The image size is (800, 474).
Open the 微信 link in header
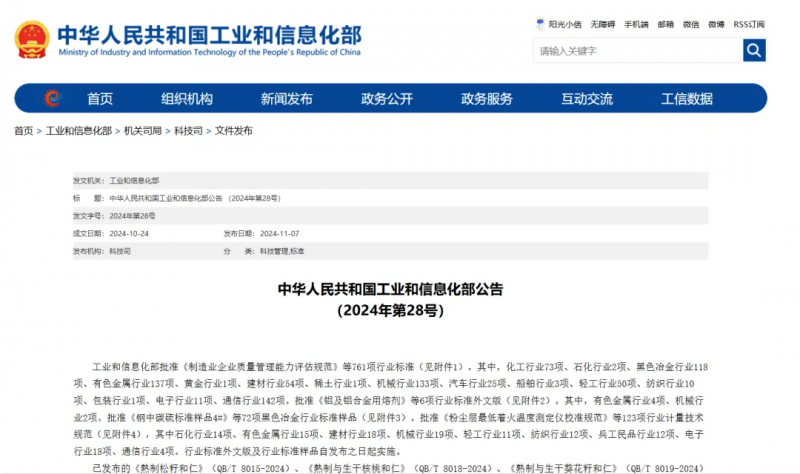[x=691, y=24]
